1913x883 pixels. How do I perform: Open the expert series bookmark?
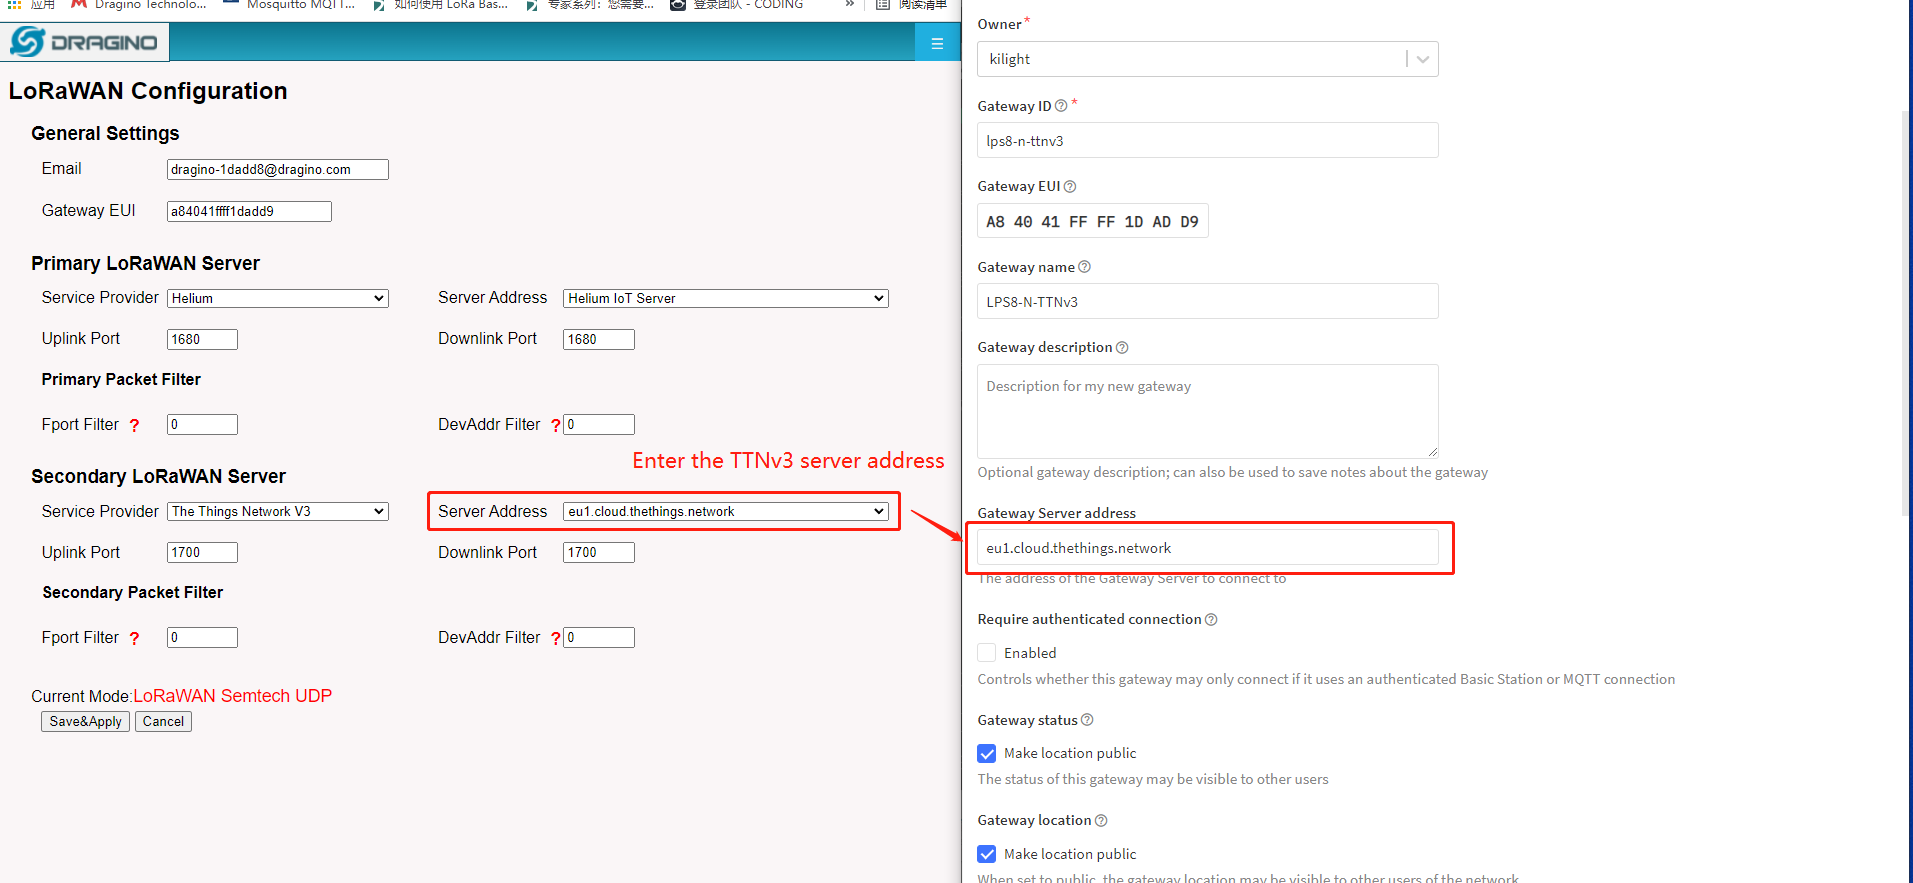pos(590,5)
